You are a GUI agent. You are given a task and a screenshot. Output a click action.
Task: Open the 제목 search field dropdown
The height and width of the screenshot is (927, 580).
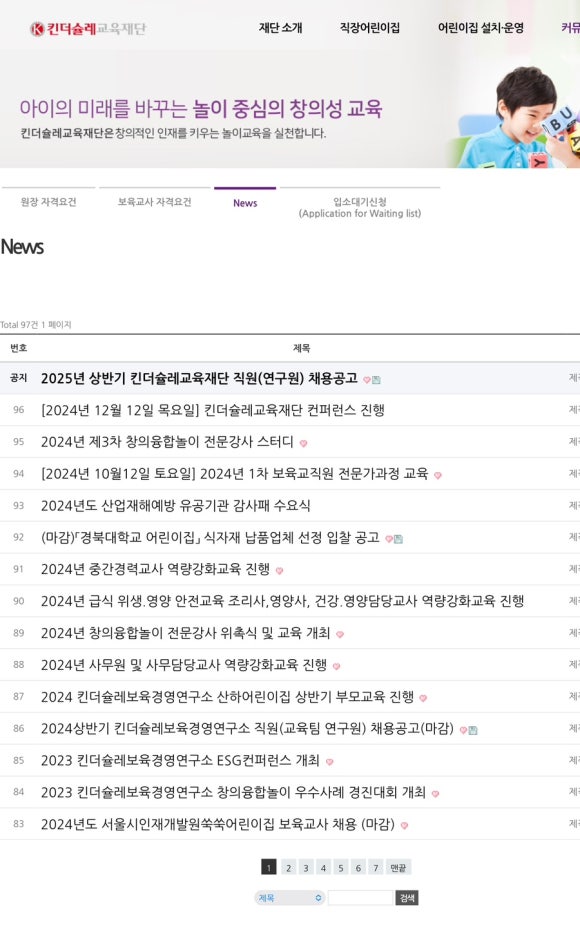point(290,898)
